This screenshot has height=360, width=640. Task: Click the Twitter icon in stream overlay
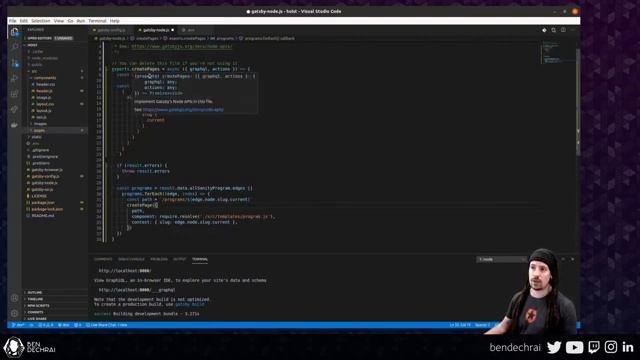554,347
